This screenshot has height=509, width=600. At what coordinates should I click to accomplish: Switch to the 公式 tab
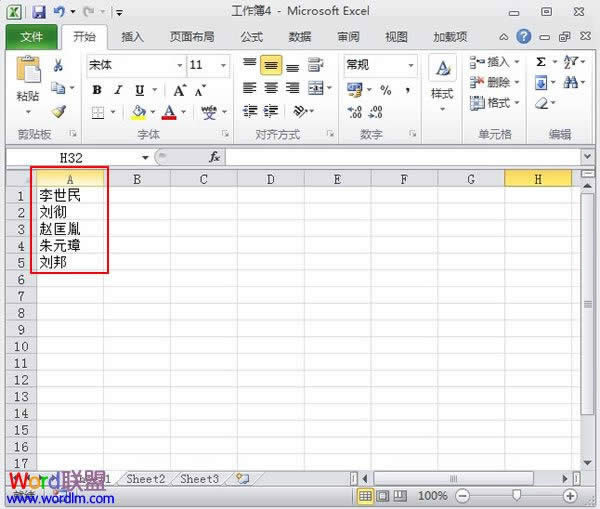(x=252, y=37)
